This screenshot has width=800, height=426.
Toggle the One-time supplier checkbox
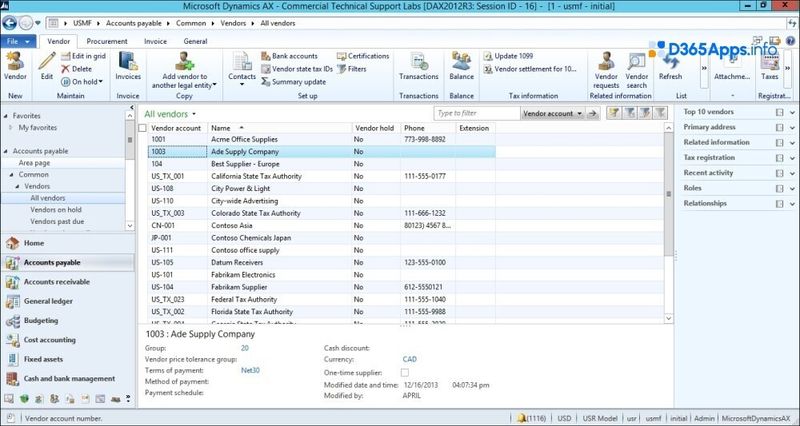click(405, 372)
